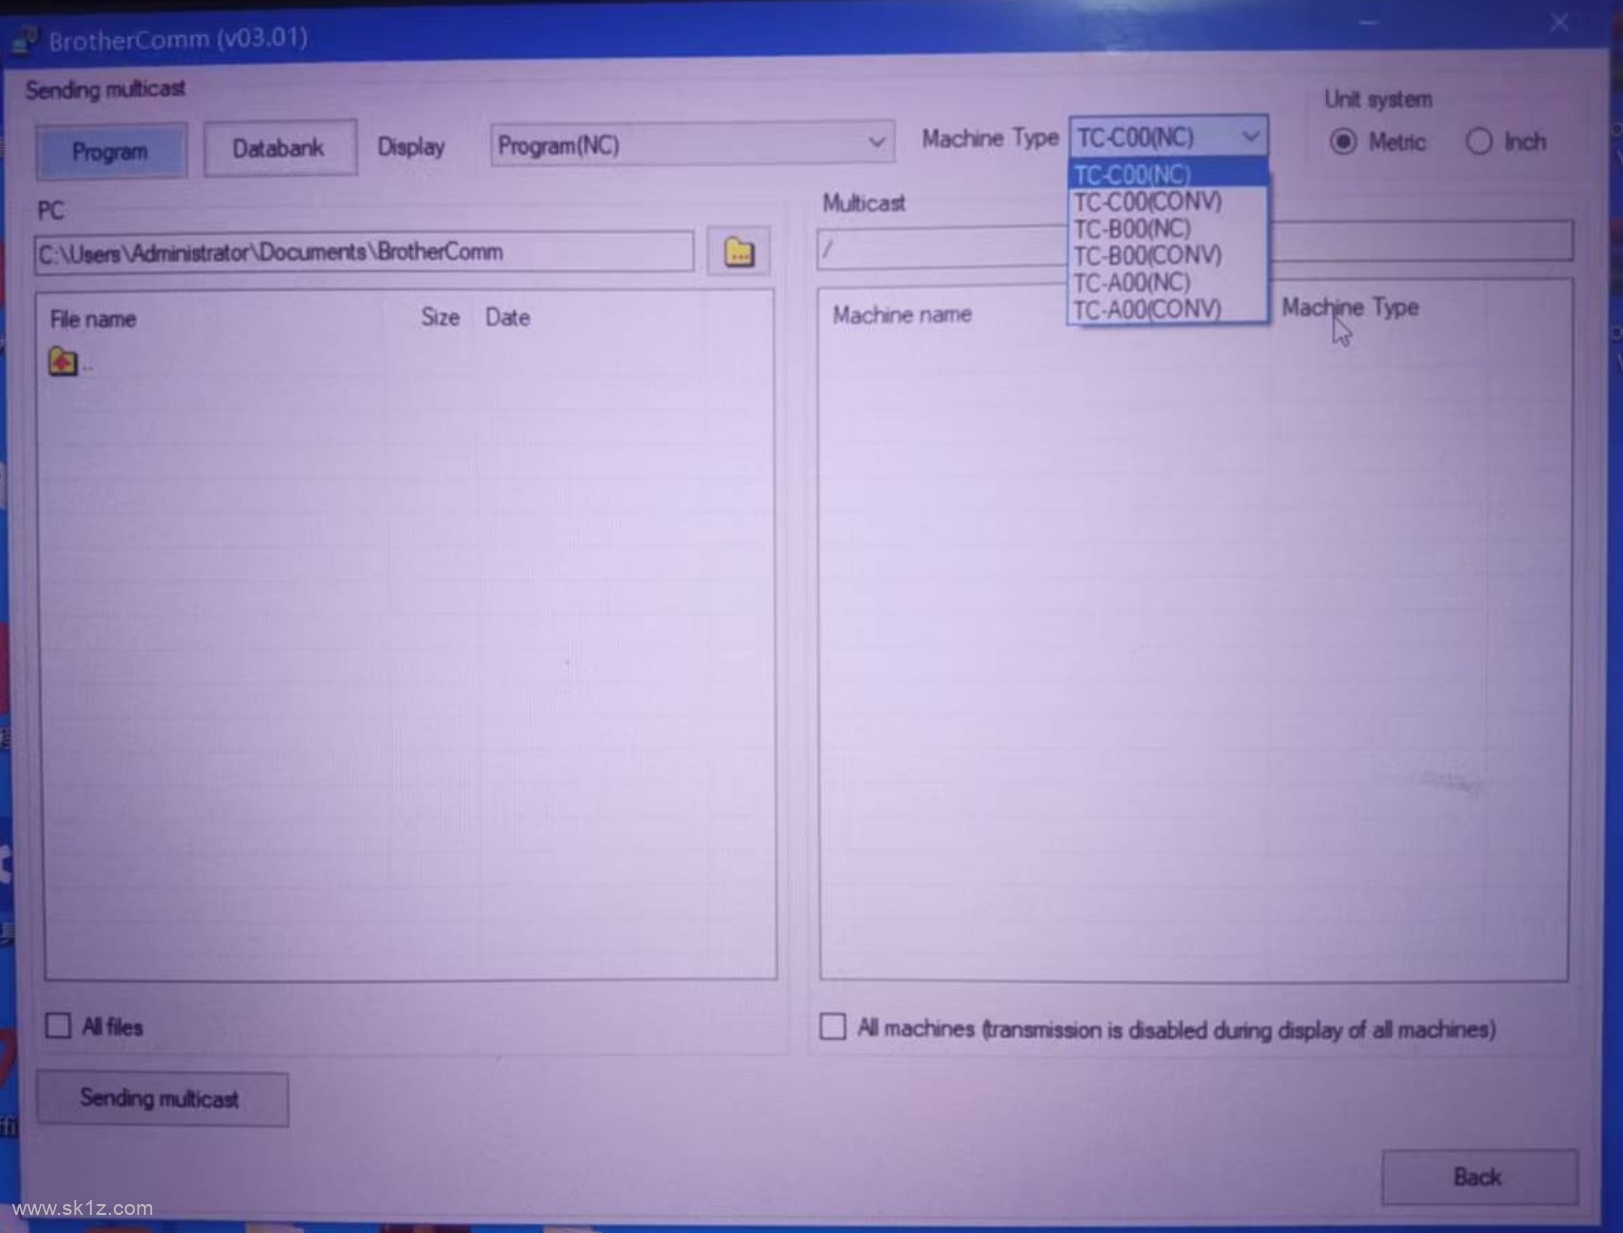Close the BrotherComm window
1623x1233 pixels.
point(1559,23)
